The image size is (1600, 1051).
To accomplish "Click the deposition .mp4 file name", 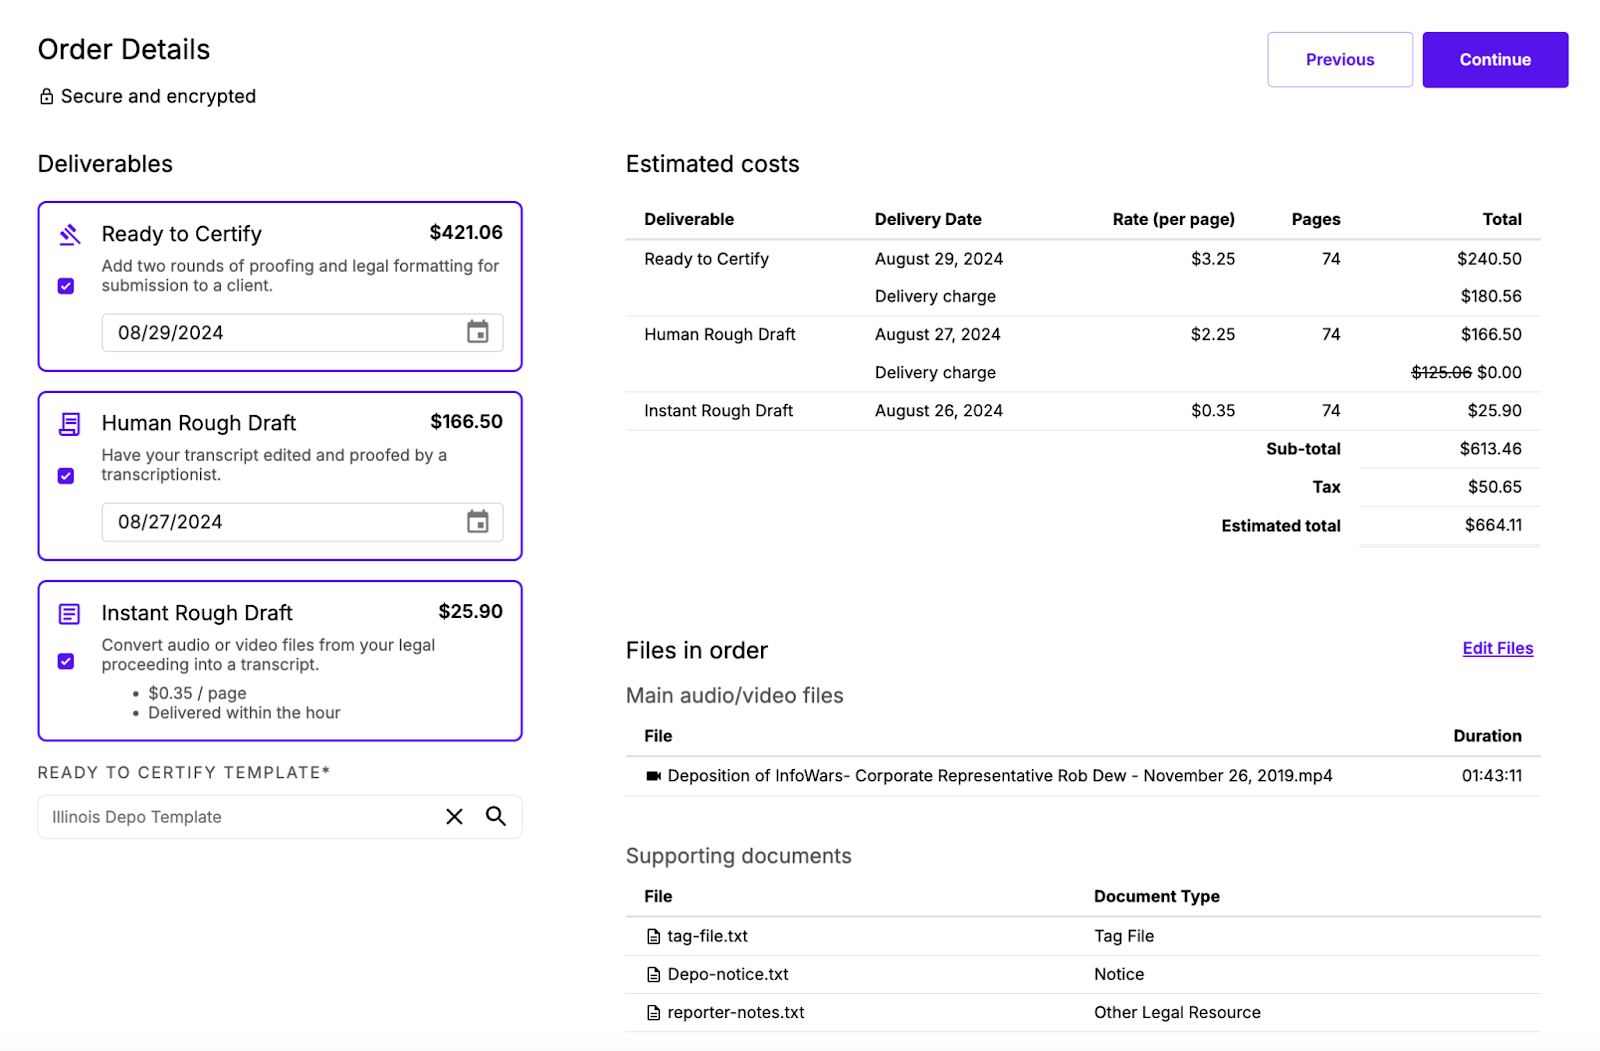I will (1000, 776).
